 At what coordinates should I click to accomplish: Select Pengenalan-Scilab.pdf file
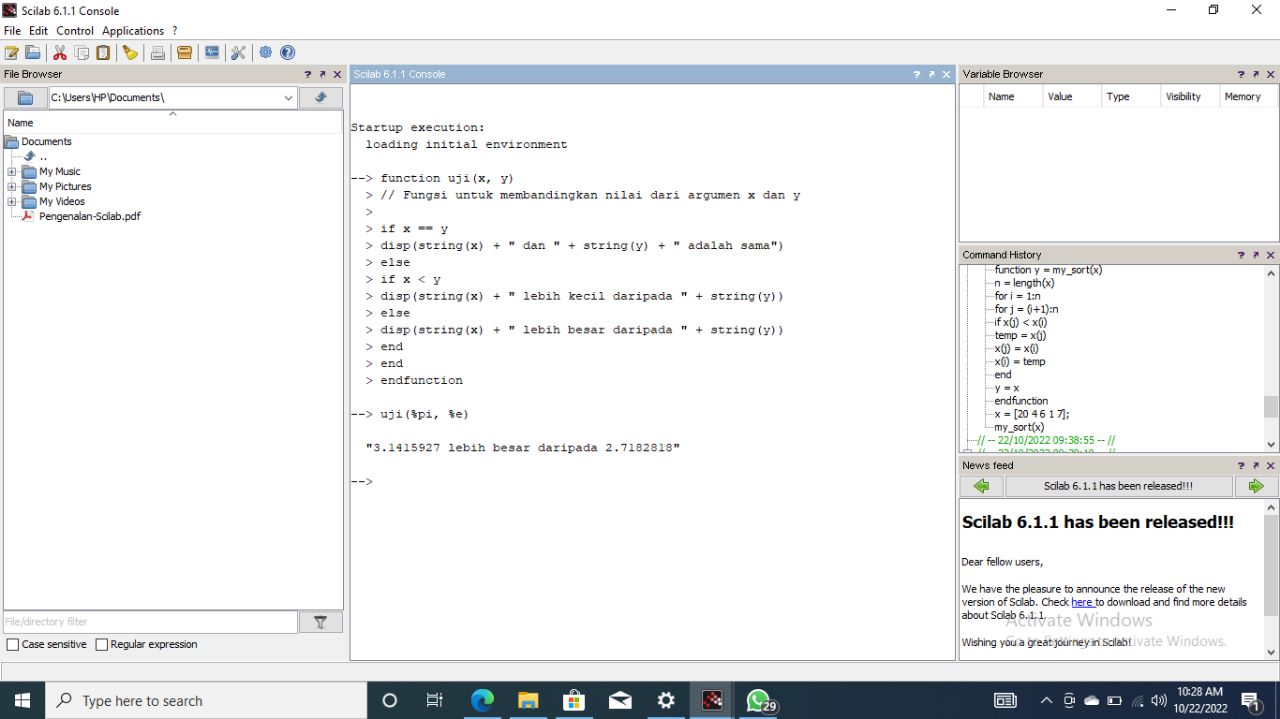(x=89, y=217)
